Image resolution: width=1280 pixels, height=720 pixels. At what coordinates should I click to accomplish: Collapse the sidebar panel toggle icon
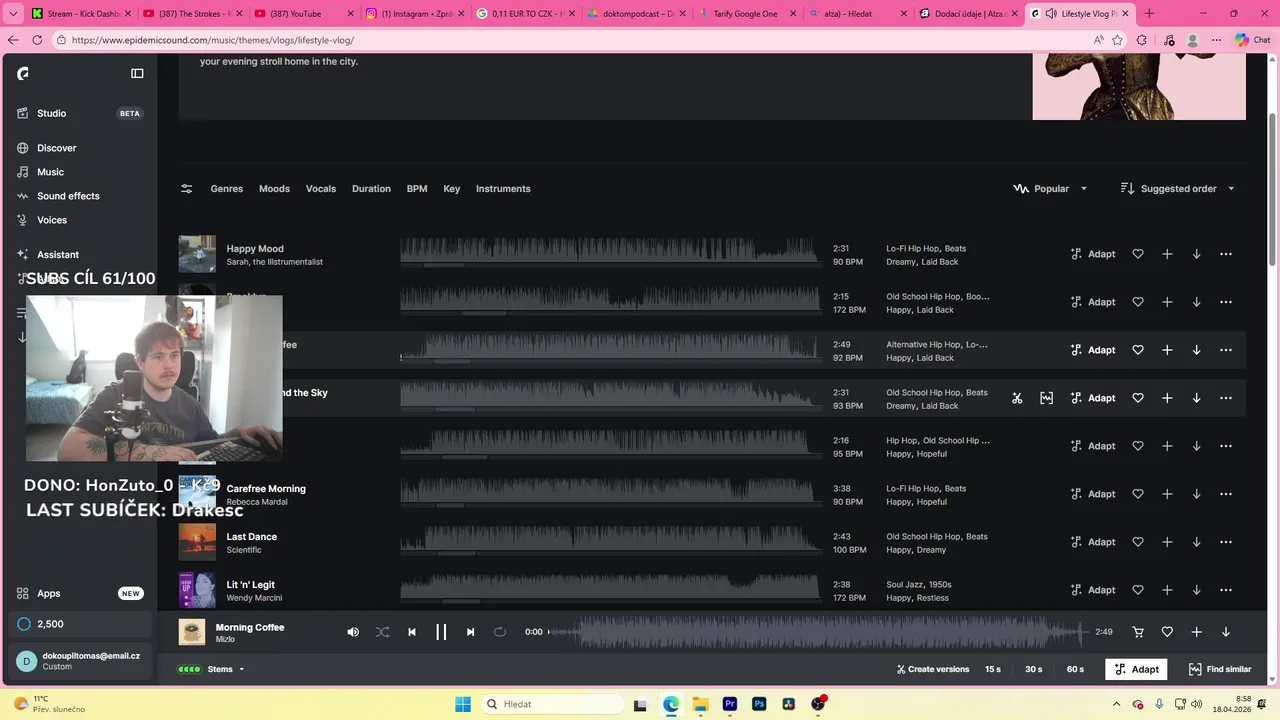coord(137,73)
